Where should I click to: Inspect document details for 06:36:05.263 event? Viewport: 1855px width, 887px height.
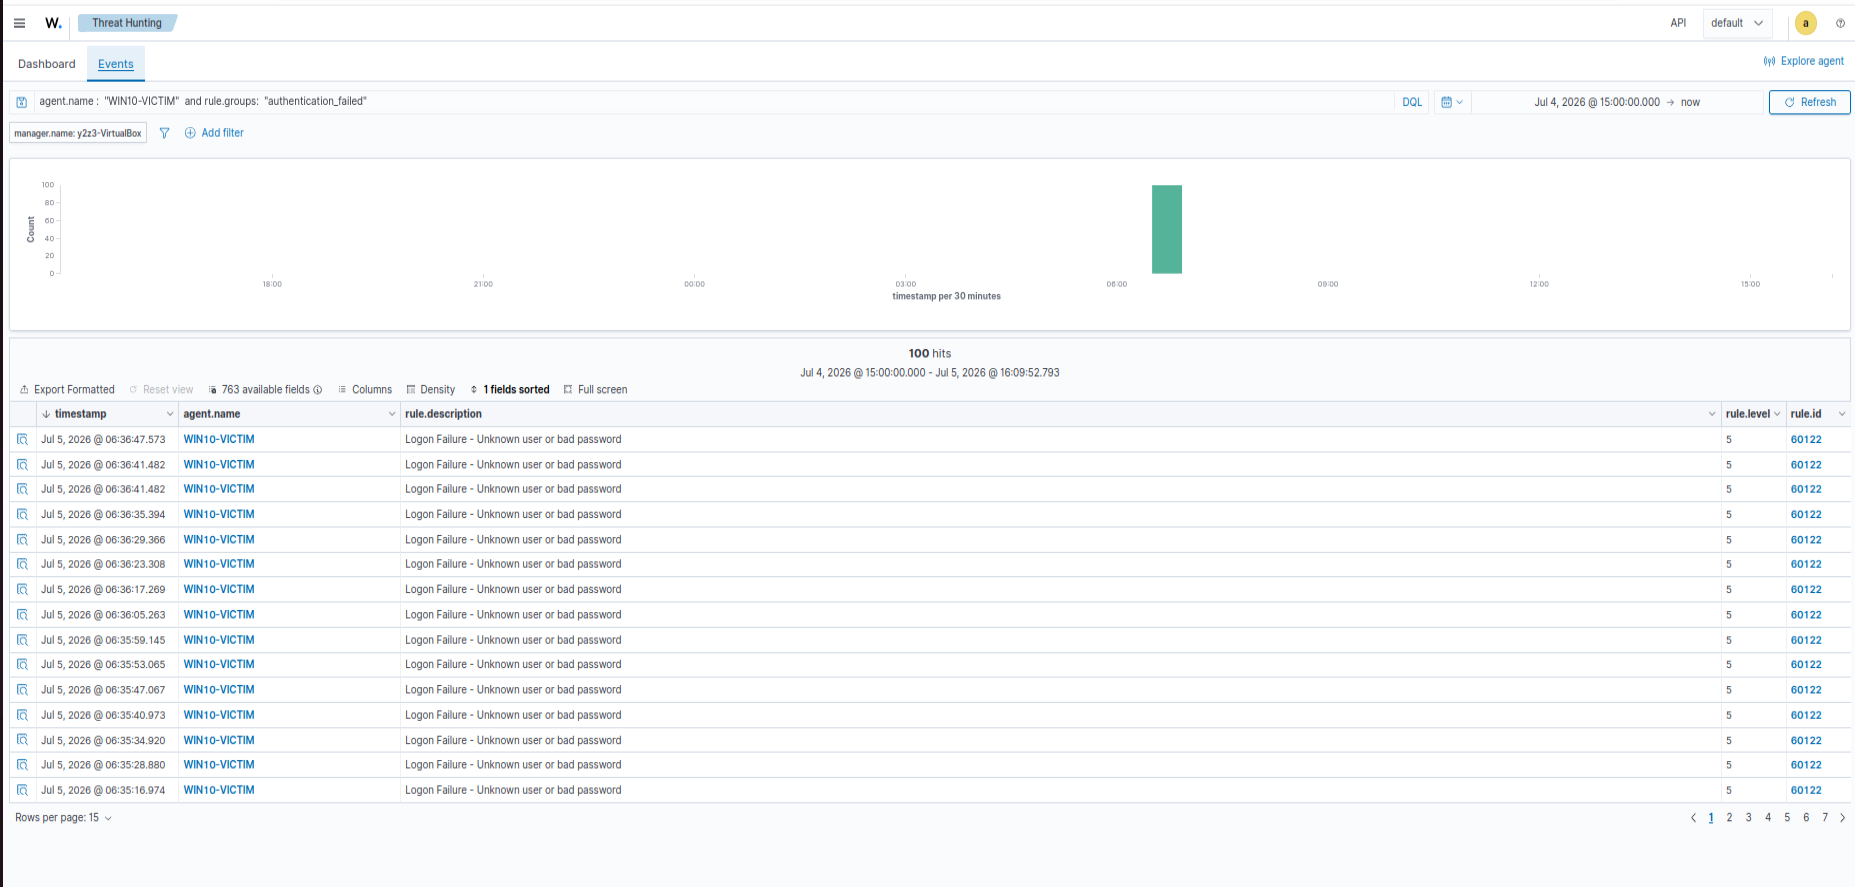pyautogui.click(x=22, y=614)
